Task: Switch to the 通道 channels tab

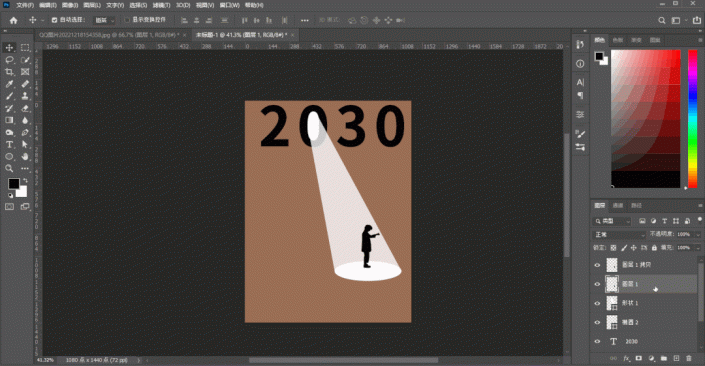Action: (618, 205)
